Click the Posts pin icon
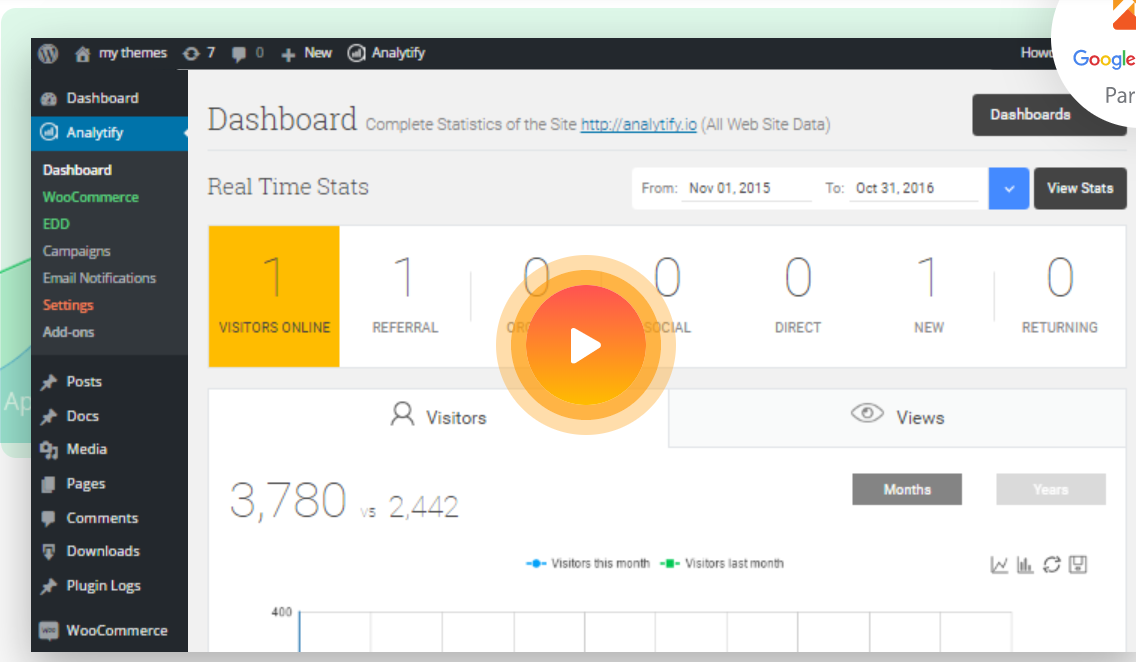1136x662 pixels. pyautogui.click(x=49, y=382)
